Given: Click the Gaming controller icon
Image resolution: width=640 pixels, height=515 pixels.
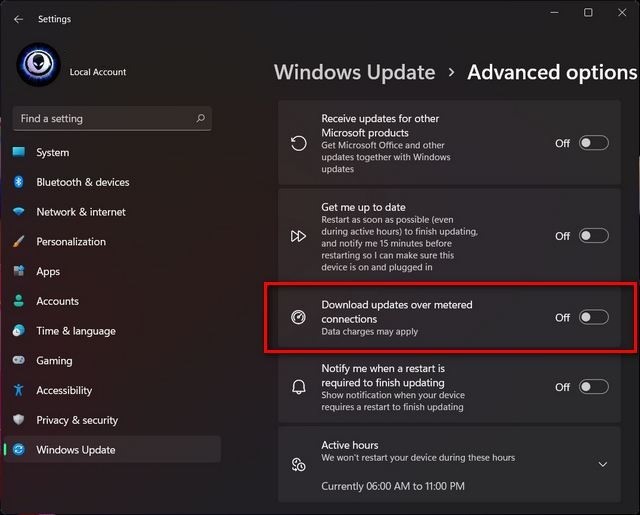Looking at the screenshot, I should (18, 361).
